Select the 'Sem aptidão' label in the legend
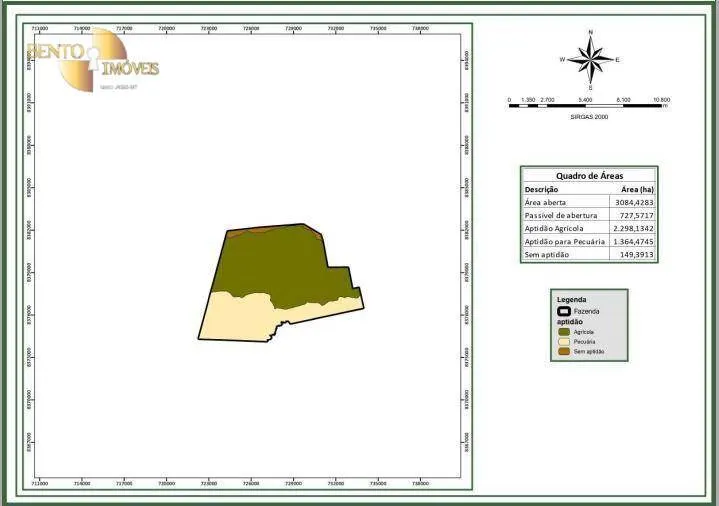 (x=589, y=351)
